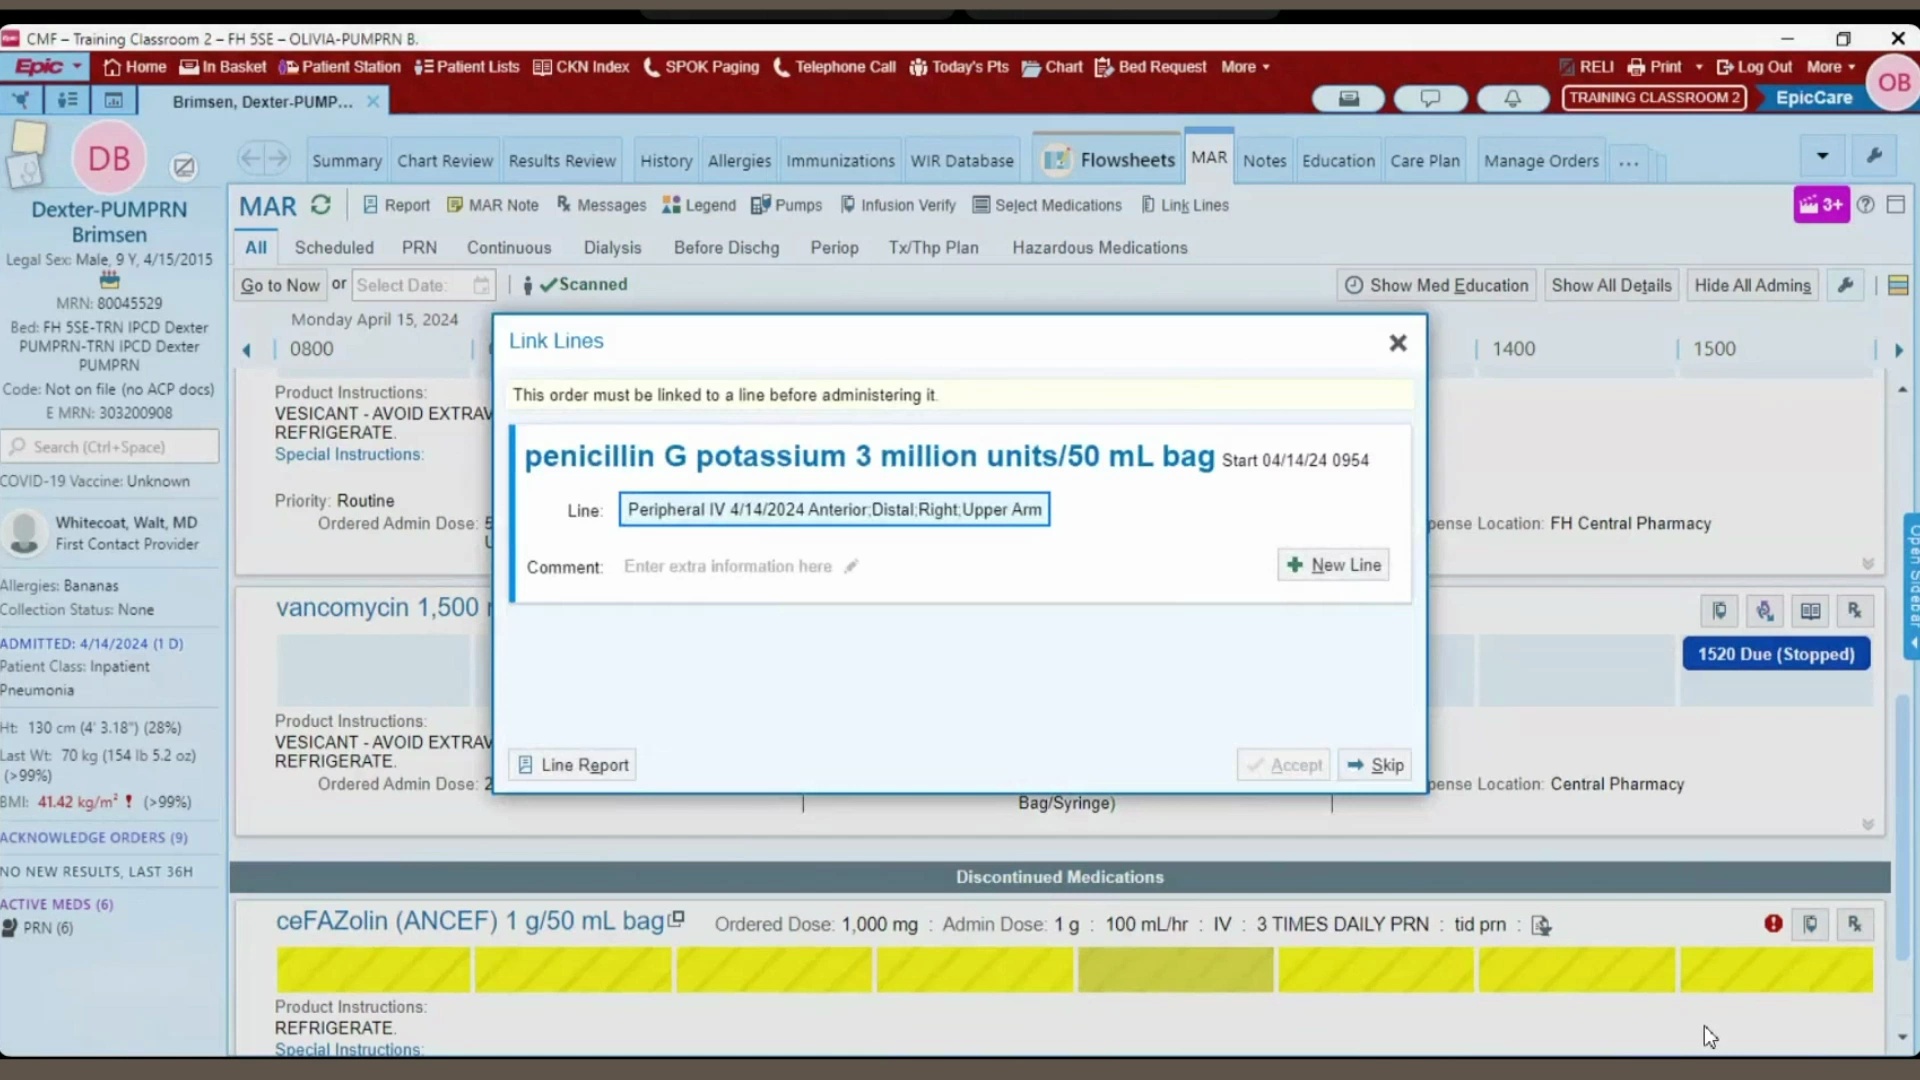Open the MAR Legend
The image size is (1920, 1080).
click(x=699, y=205)
